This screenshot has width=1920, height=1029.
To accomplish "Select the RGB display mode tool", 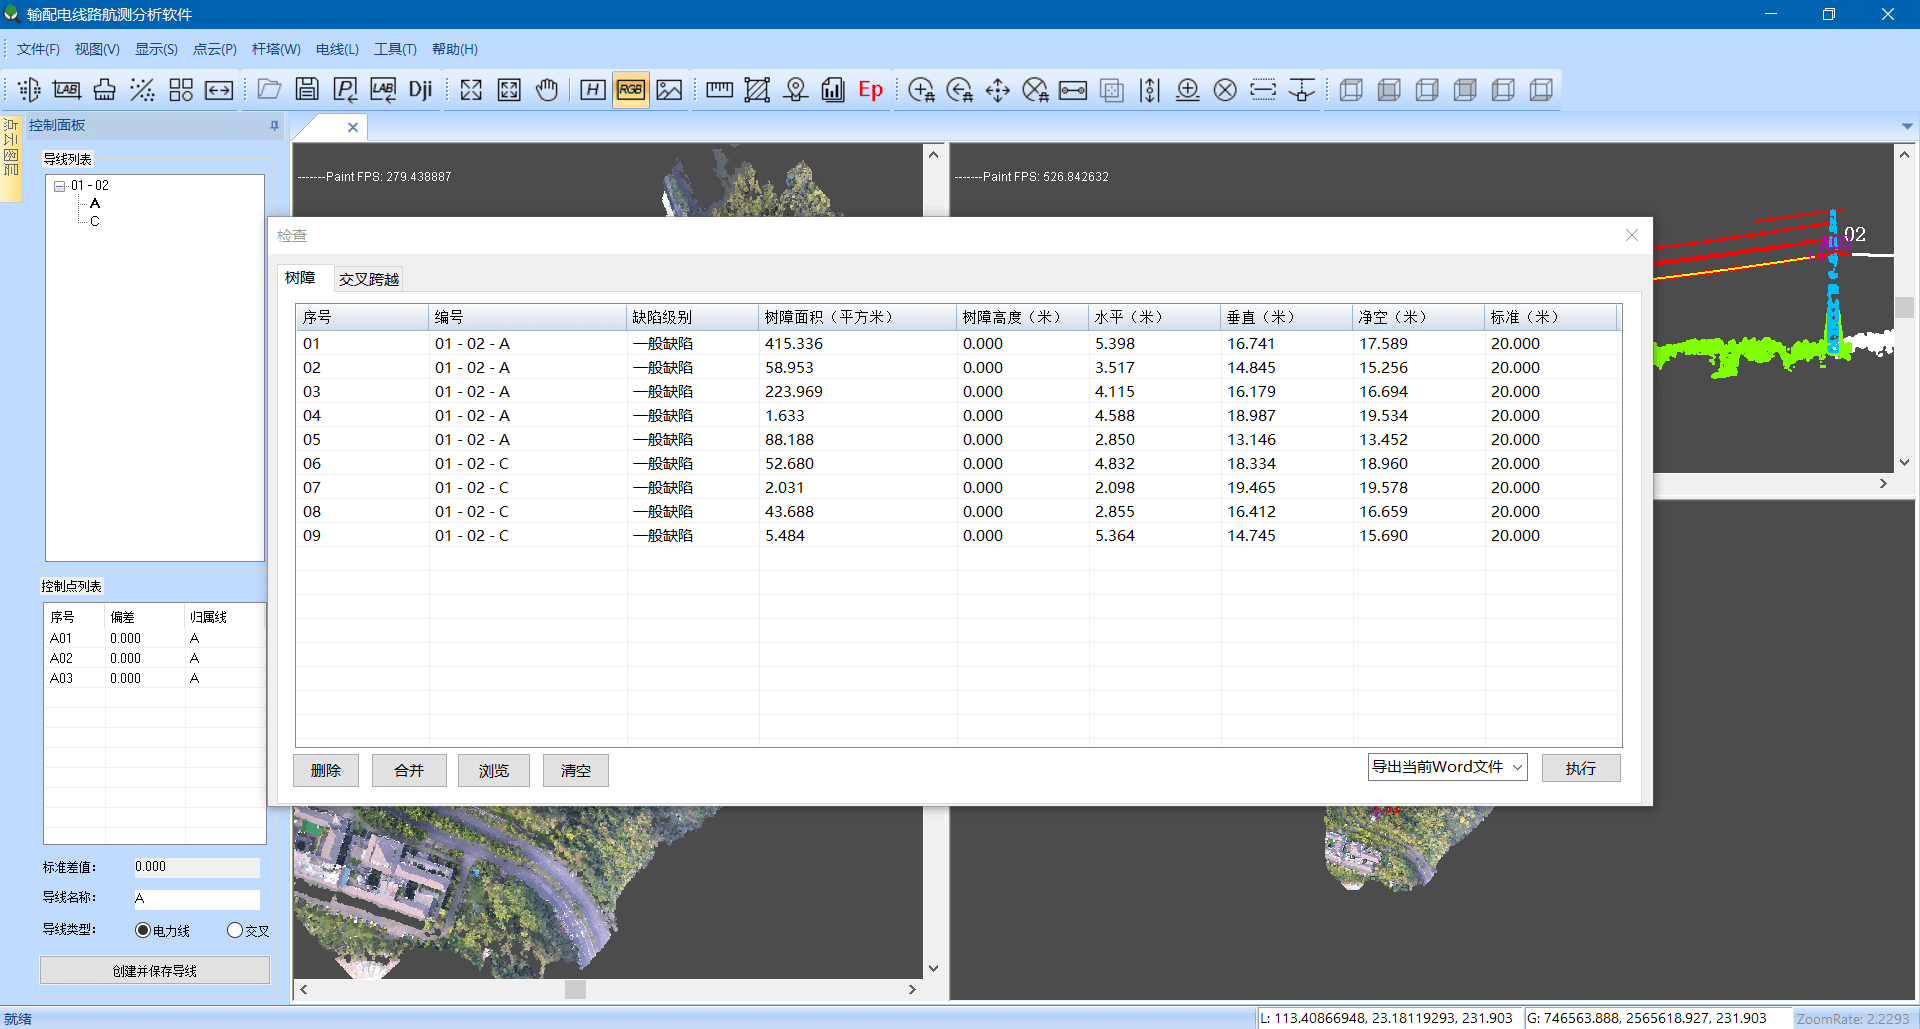I will [x=631, y=89].
